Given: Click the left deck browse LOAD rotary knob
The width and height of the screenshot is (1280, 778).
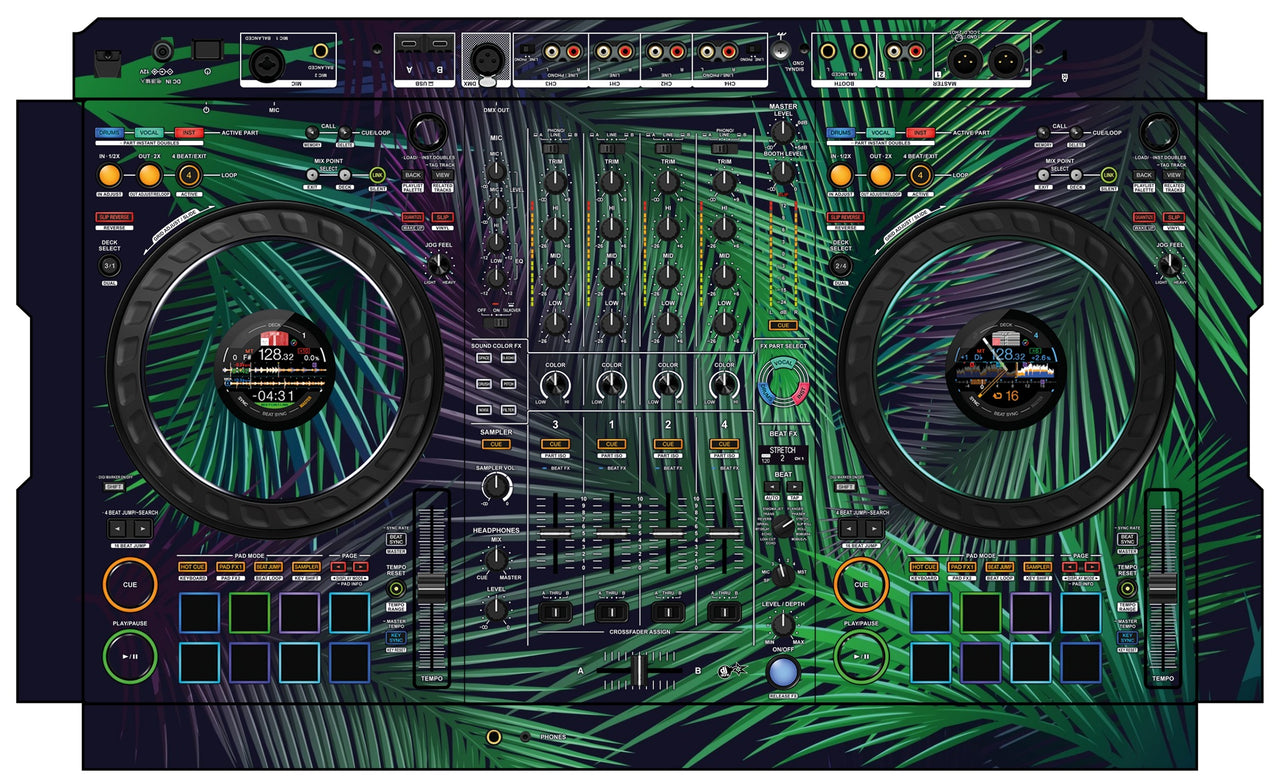Looking at the screenshot, I should click(x=428, y=131).
